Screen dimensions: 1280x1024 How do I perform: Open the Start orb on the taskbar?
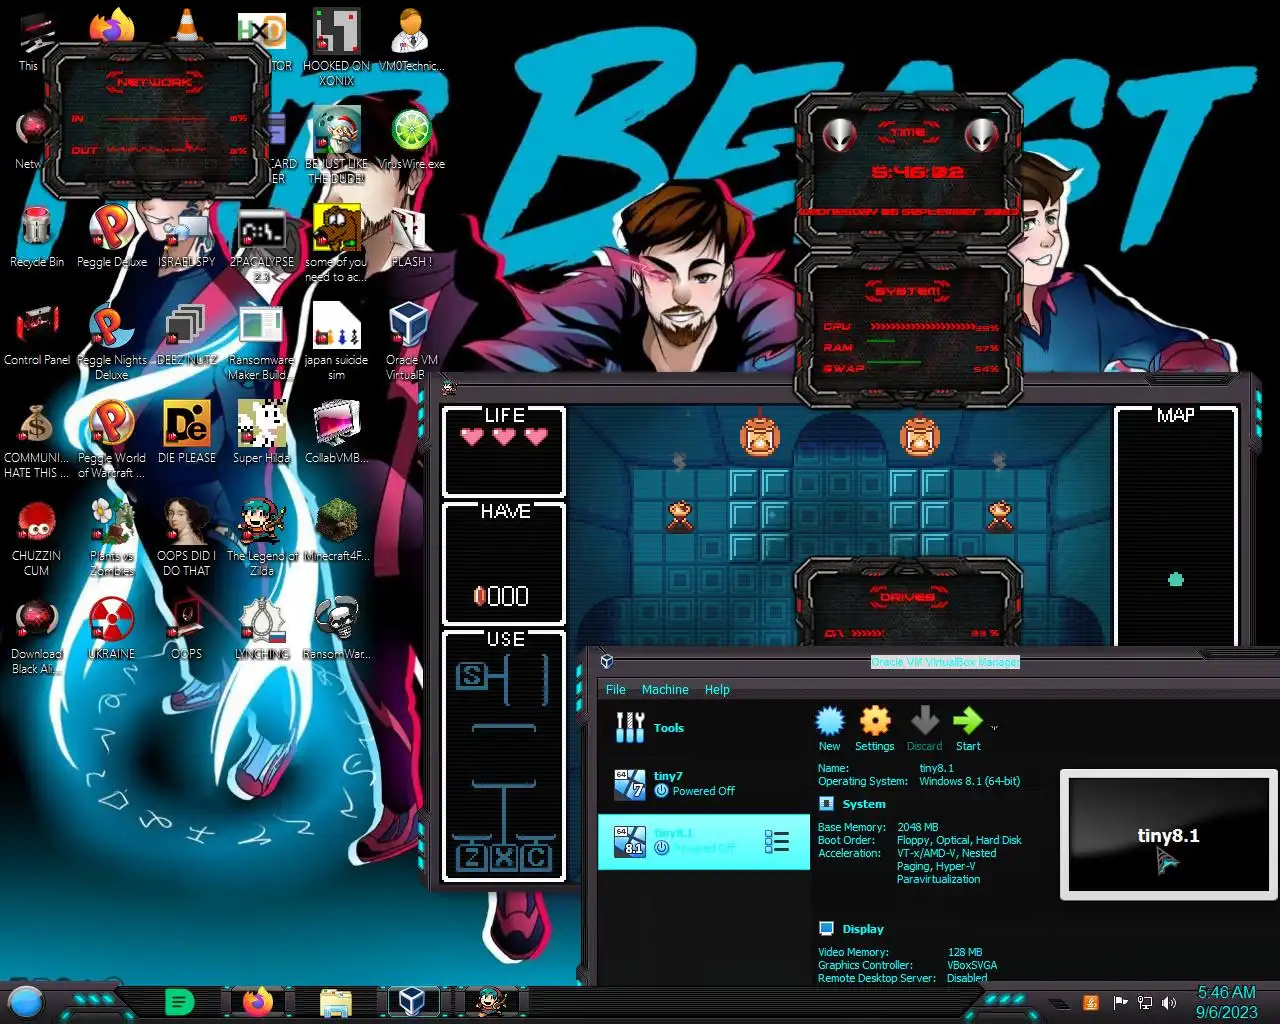click(x=26, y=1001)
